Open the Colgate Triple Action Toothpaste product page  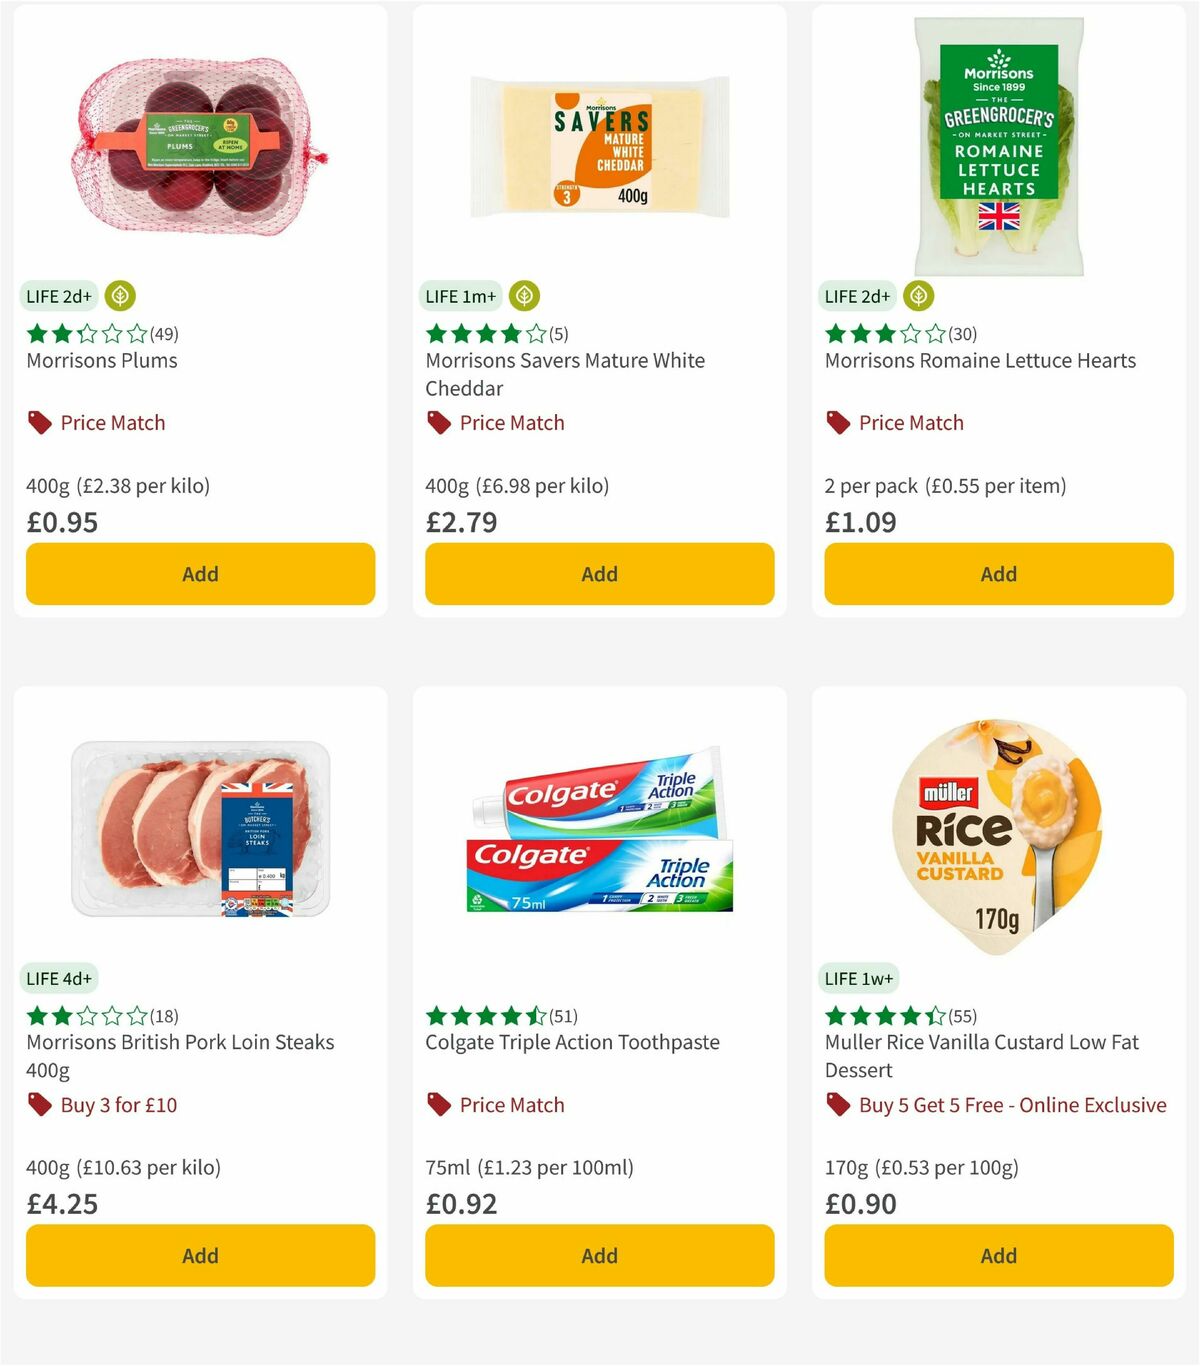click(x=574, y=1042)
